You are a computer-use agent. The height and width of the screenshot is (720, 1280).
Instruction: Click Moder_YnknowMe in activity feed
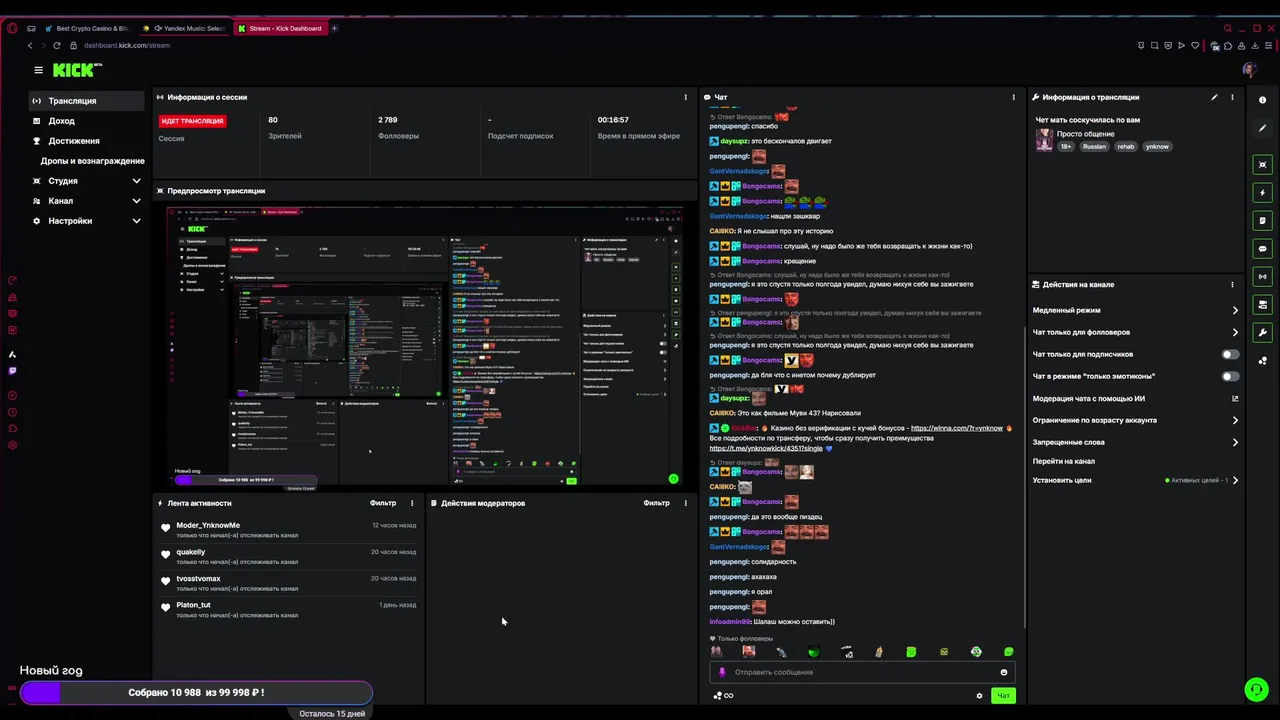[x=208, y=525]
